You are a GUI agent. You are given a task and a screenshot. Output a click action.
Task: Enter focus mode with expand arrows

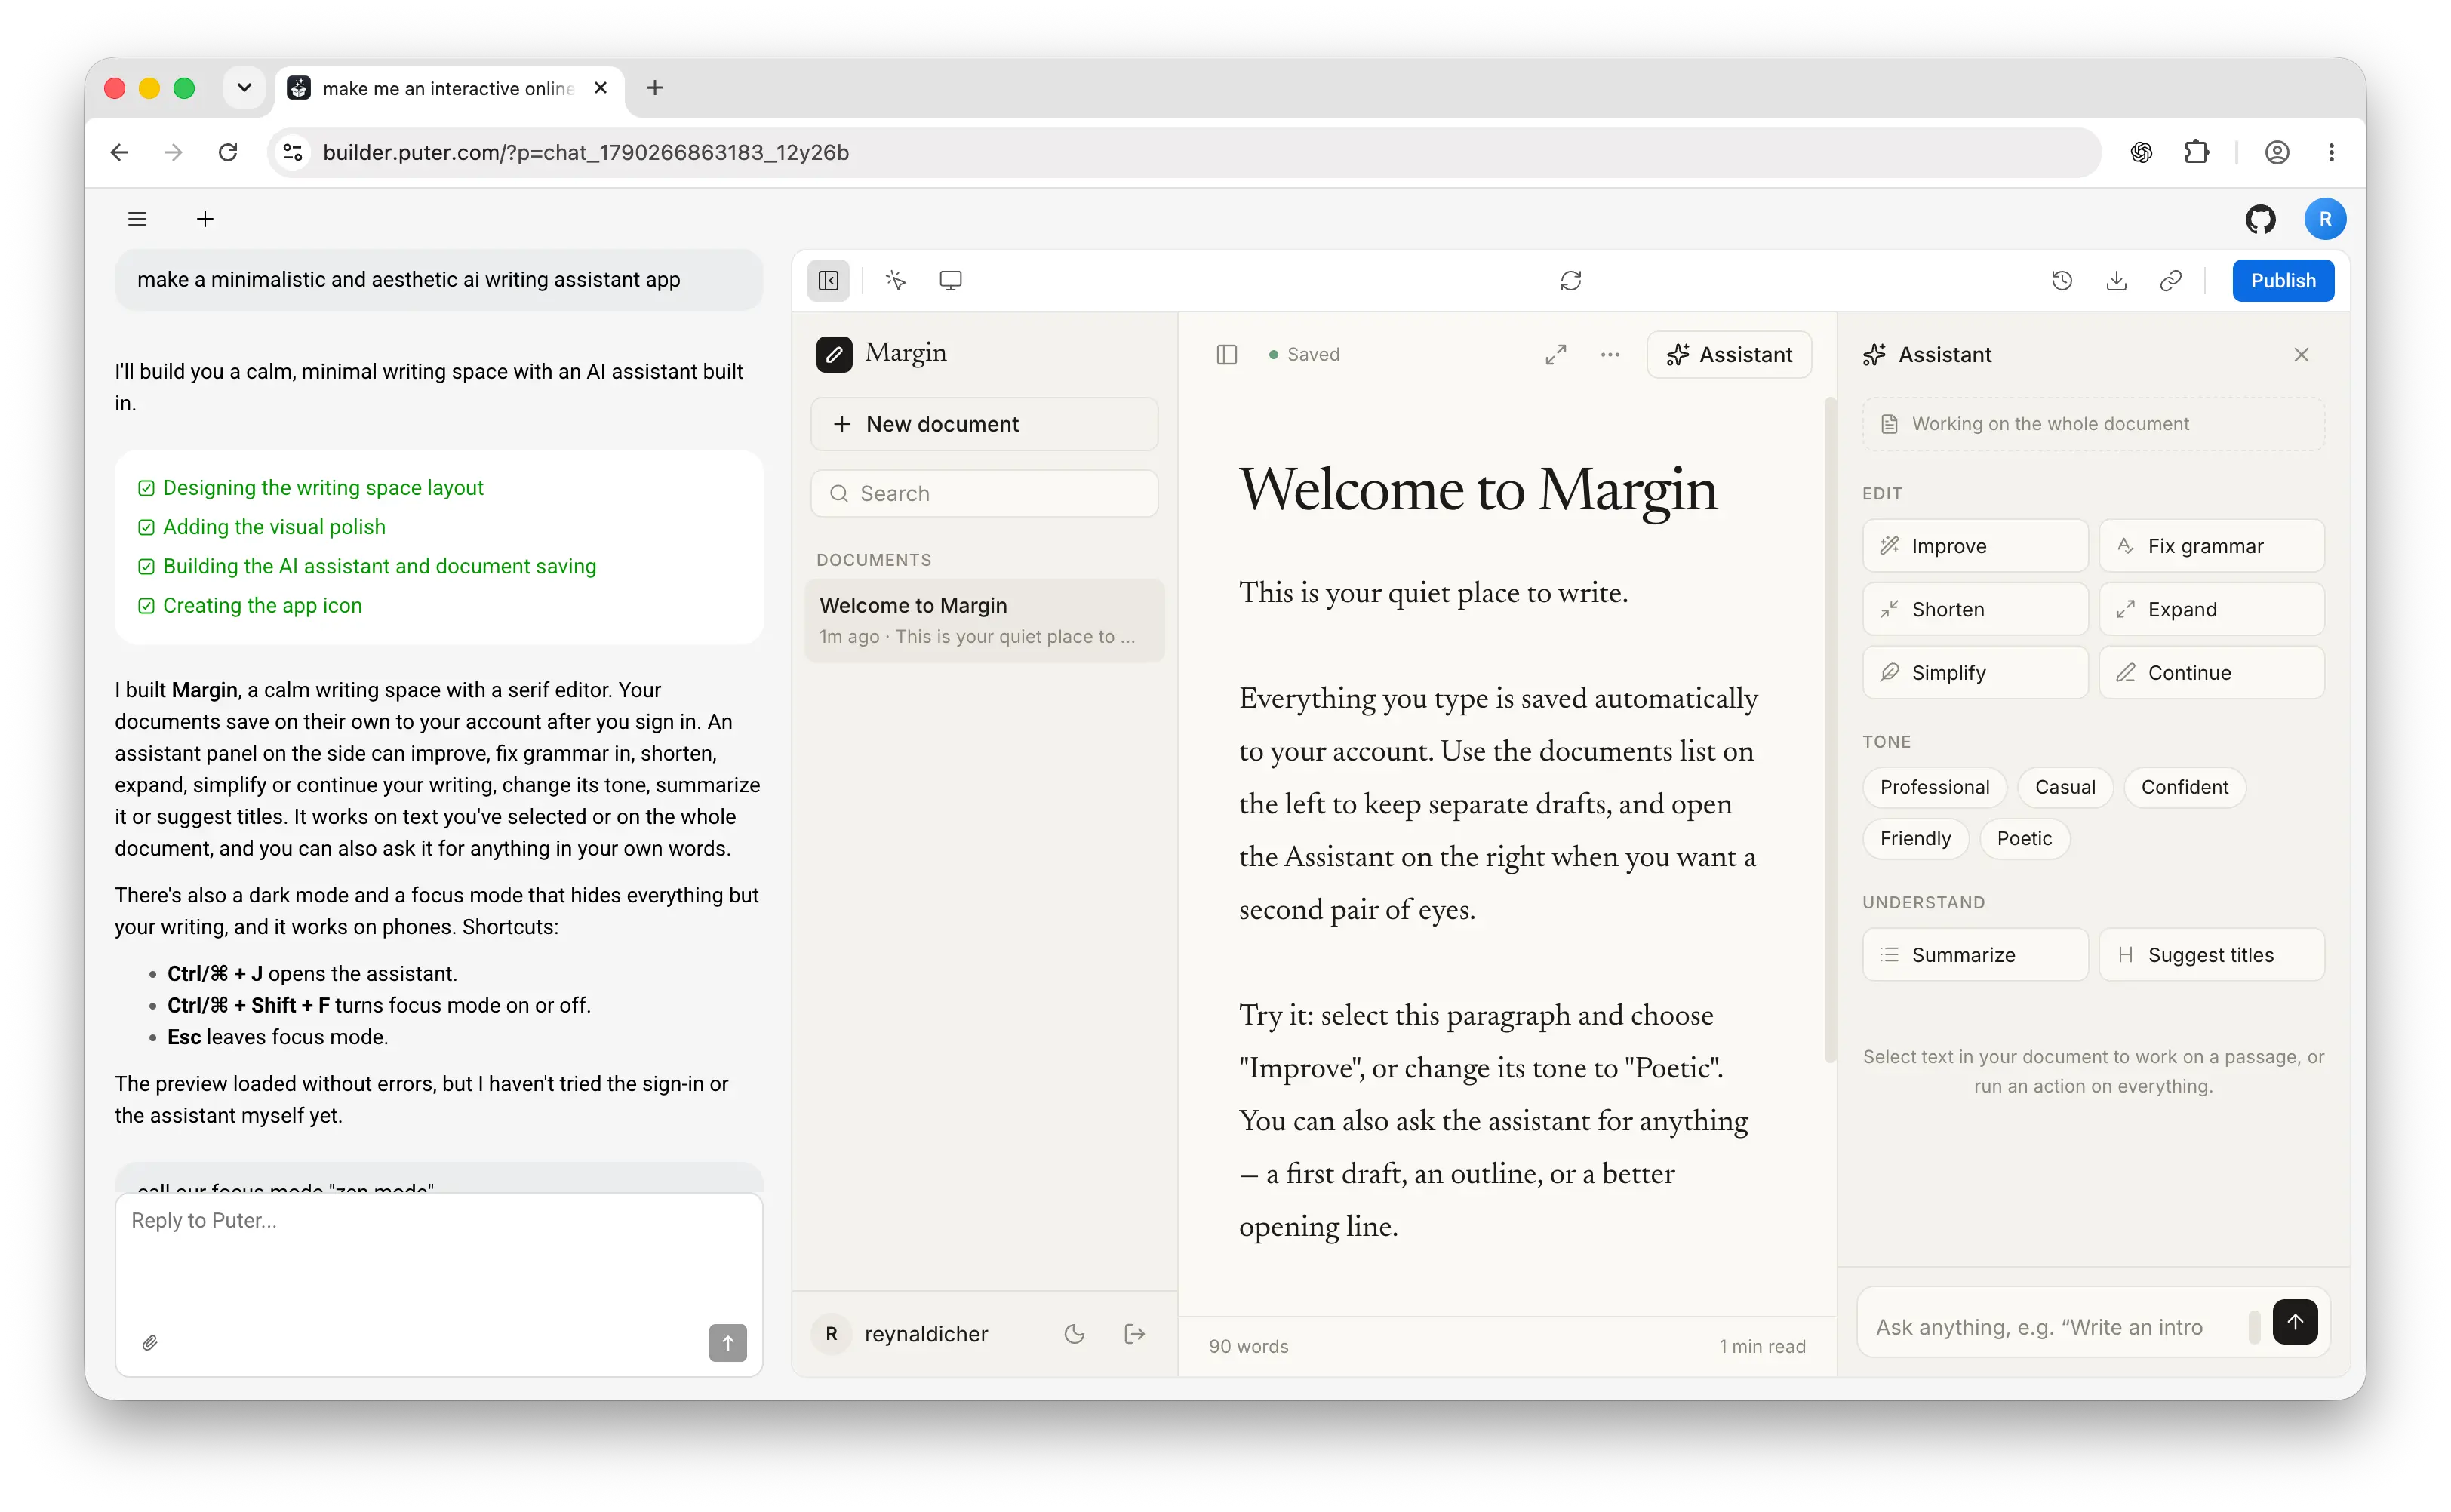pos(1555,355)
